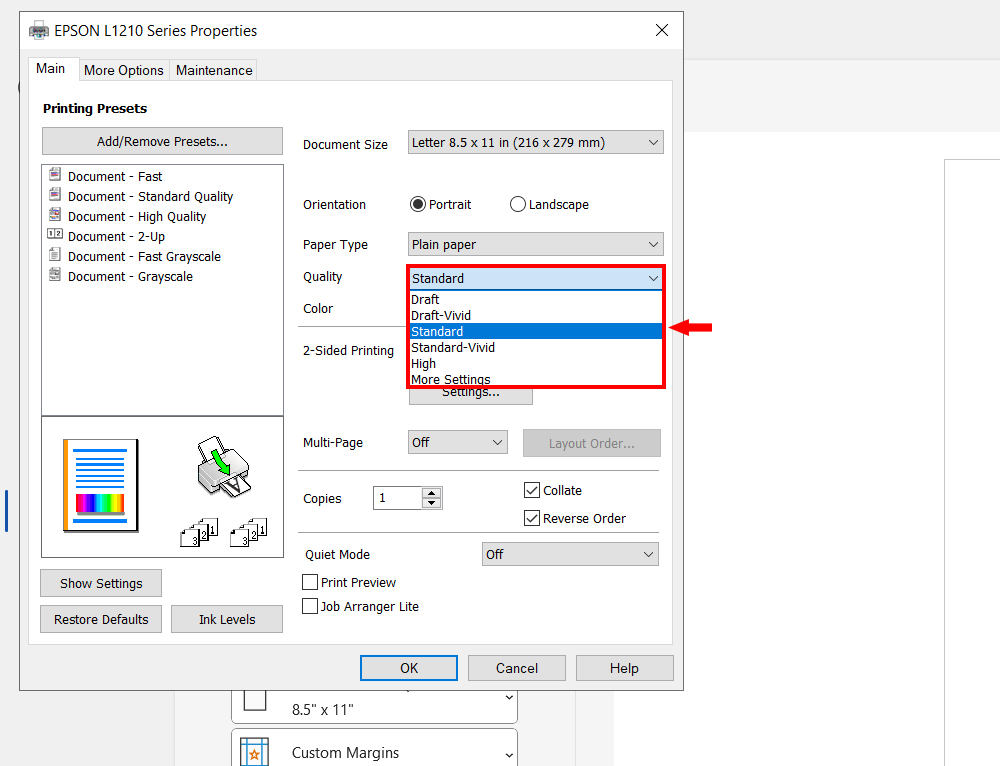This screenshot has width=1000, height=766.
Task: Click the Ink Levels button
Action: 227,619
